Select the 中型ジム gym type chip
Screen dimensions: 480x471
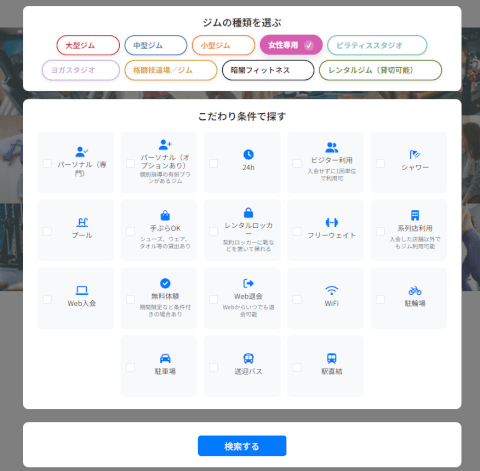pyautogui.click(x=156, y=45)
